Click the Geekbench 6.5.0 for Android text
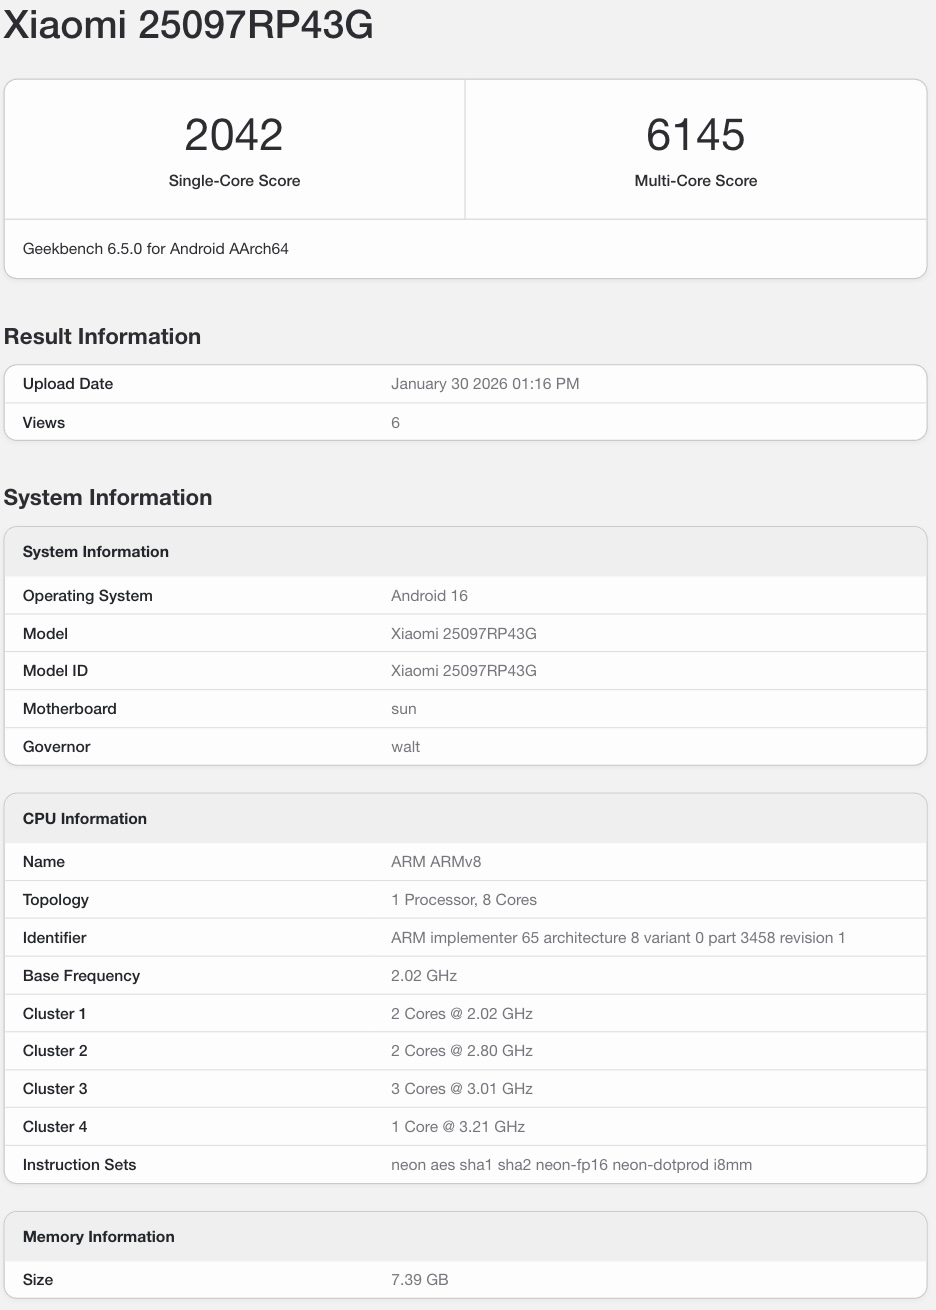The height and width of the screenshot is (1310, 936). 156,248
